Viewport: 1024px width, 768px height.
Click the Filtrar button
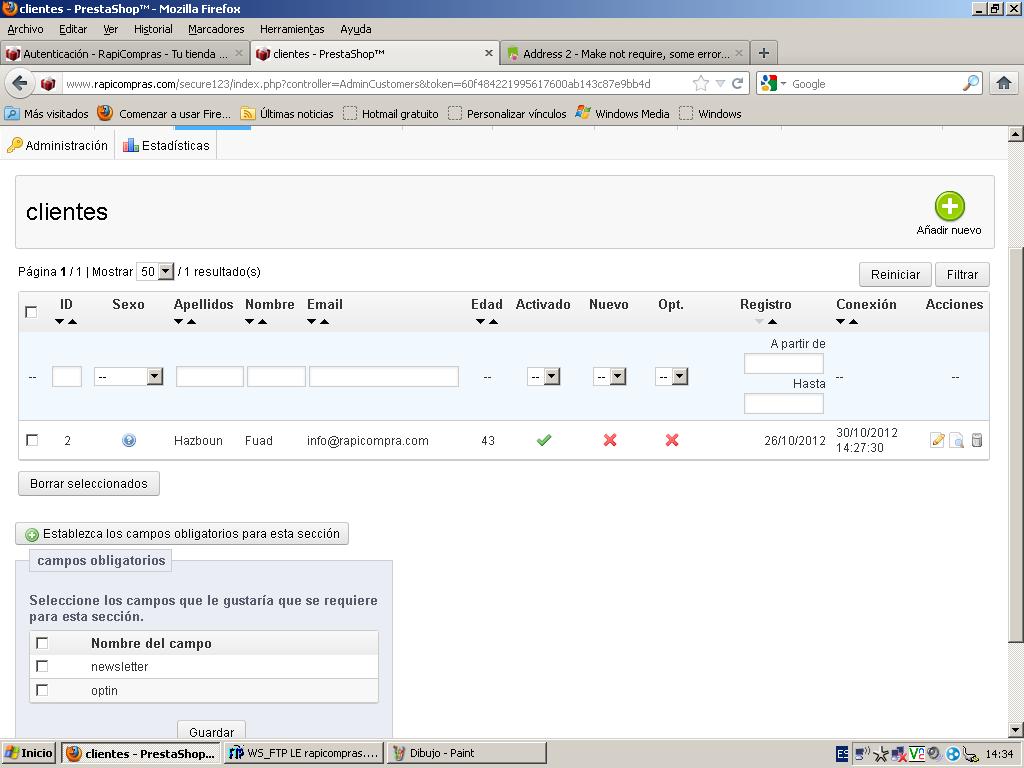coord(963,274)
